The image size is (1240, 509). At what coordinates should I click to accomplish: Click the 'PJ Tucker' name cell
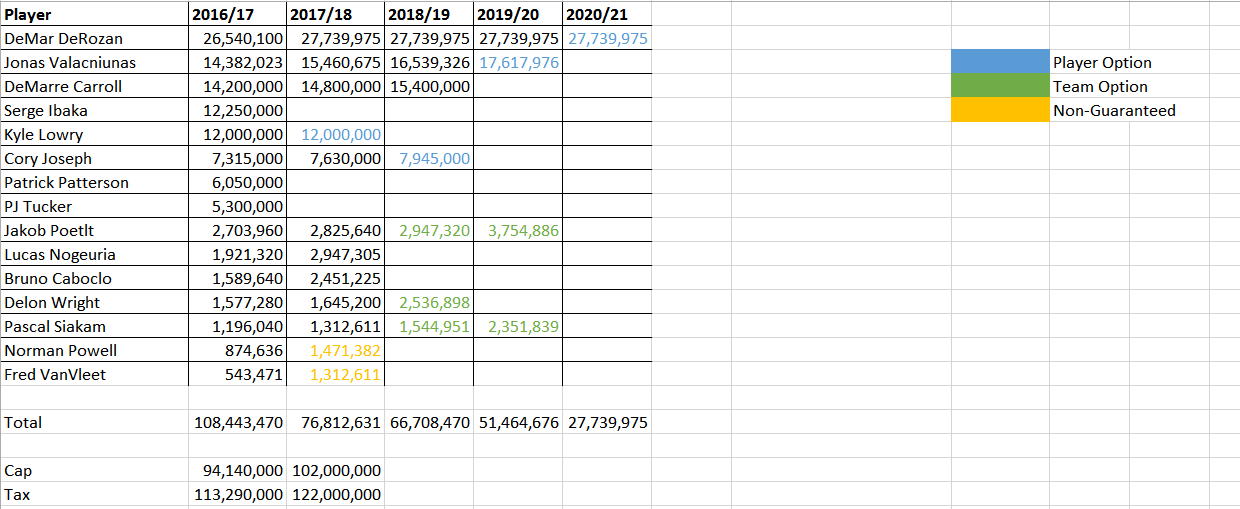coord(94,206)
